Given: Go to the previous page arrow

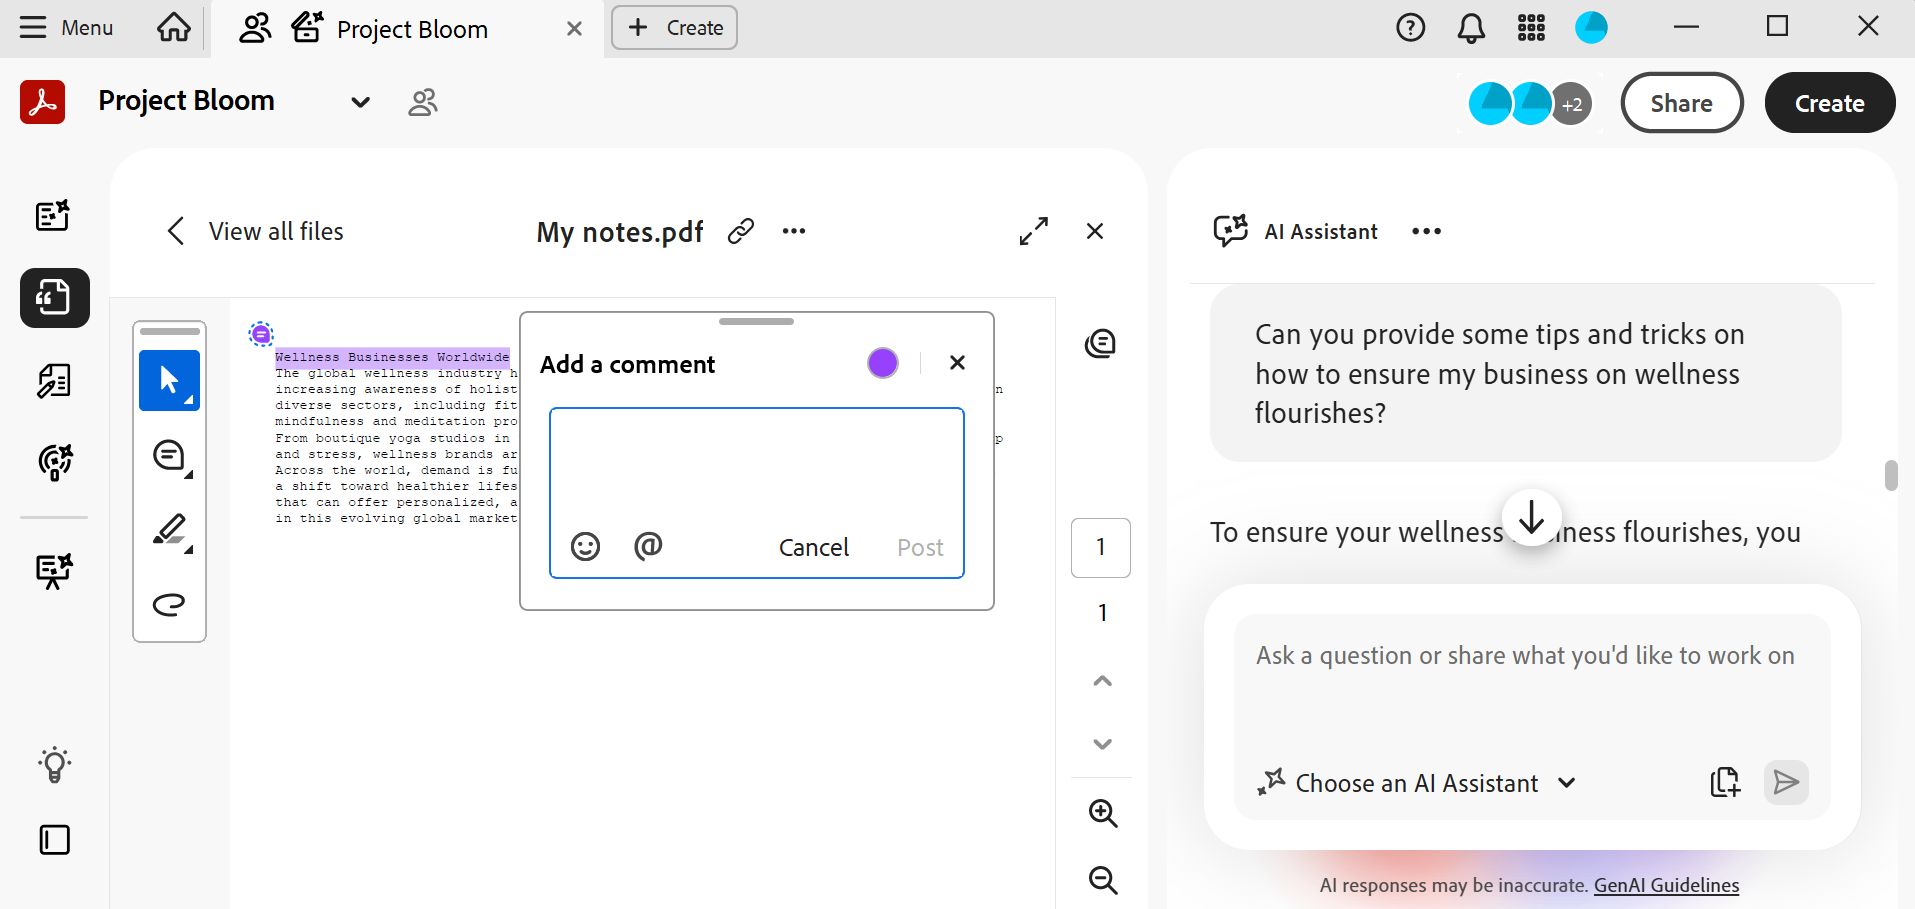Looking at the screenshot, I should (1102, 681).
